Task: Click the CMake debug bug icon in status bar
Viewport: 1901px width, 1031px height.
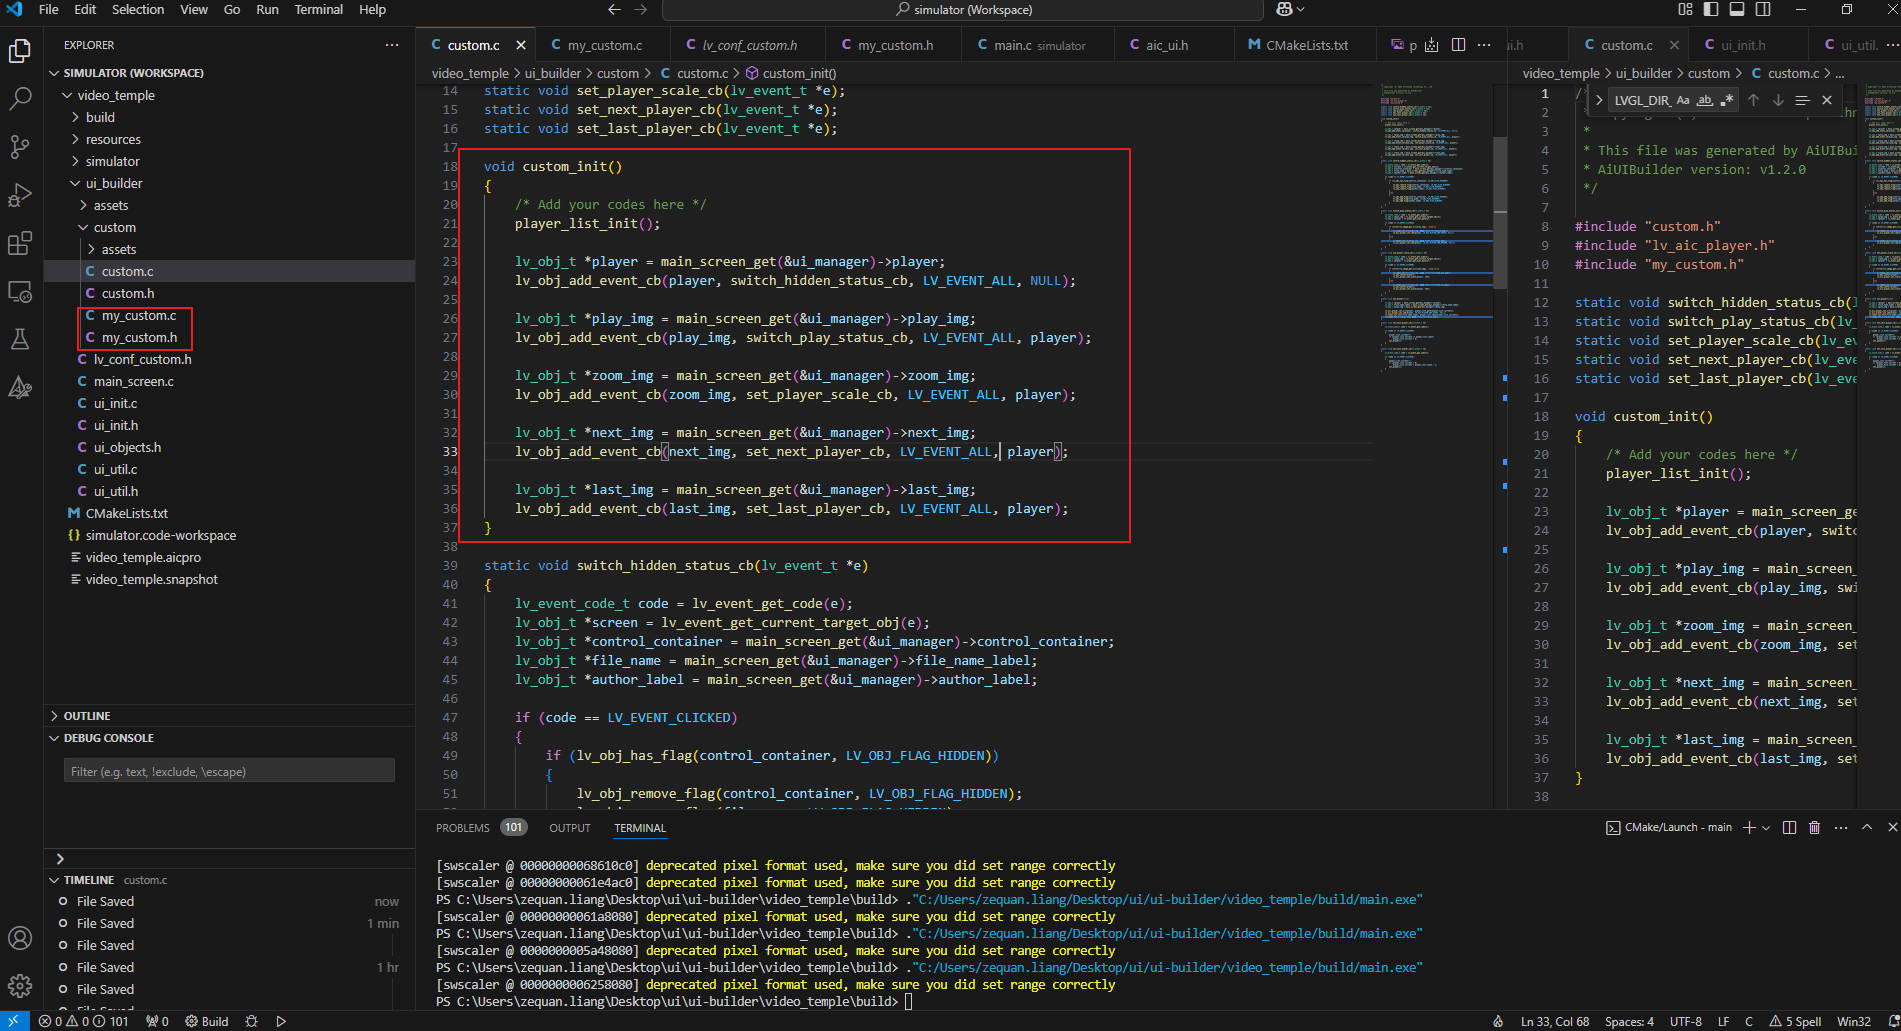Action: [251, 1021]
